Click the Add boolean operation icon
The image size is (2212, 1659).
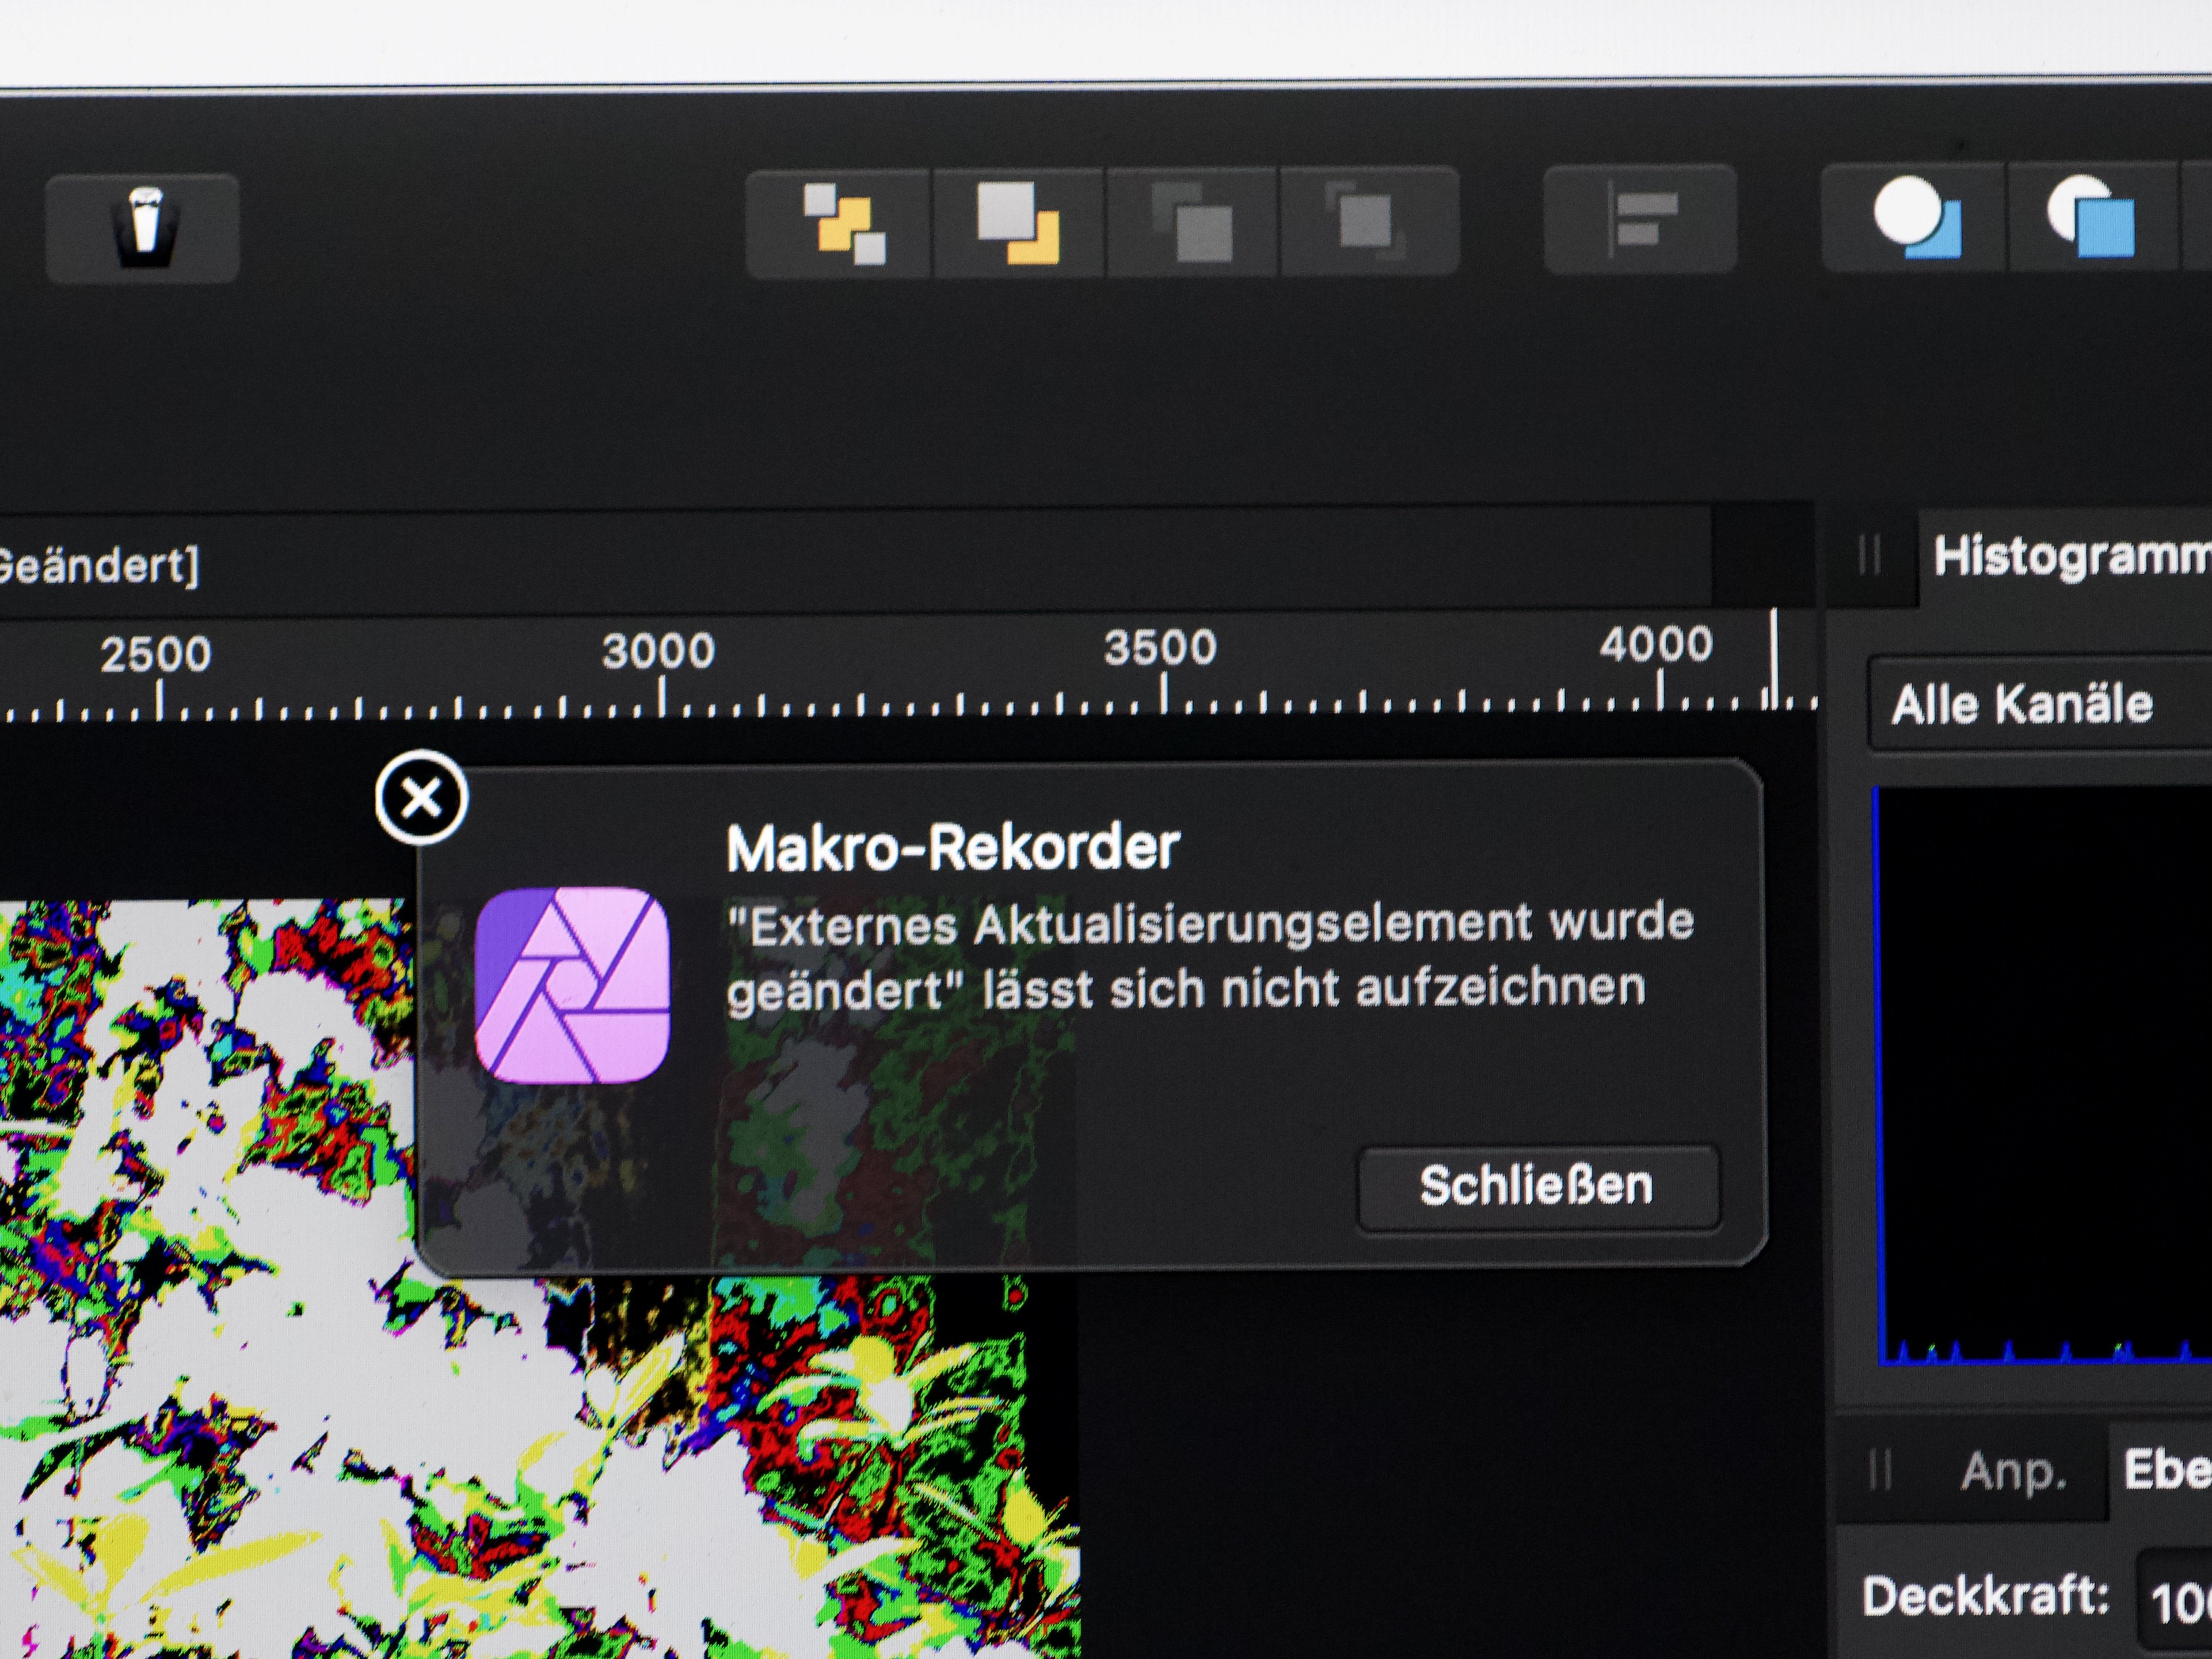(x=1915, y=218)
